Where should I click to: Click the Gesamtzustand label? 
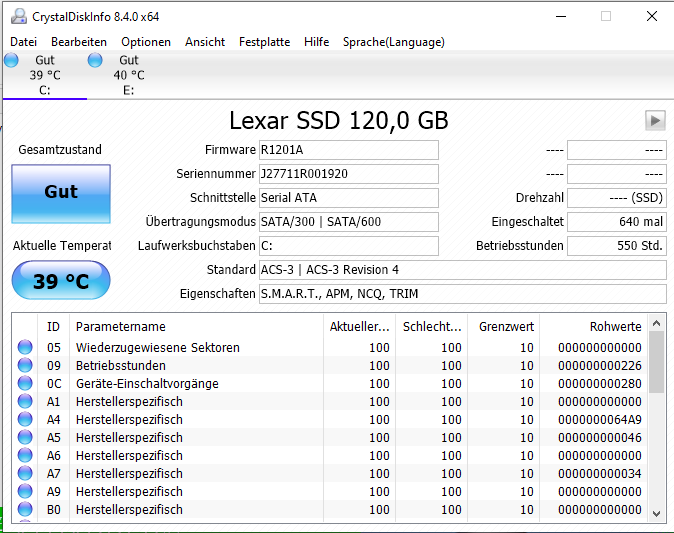coord(60,150)
